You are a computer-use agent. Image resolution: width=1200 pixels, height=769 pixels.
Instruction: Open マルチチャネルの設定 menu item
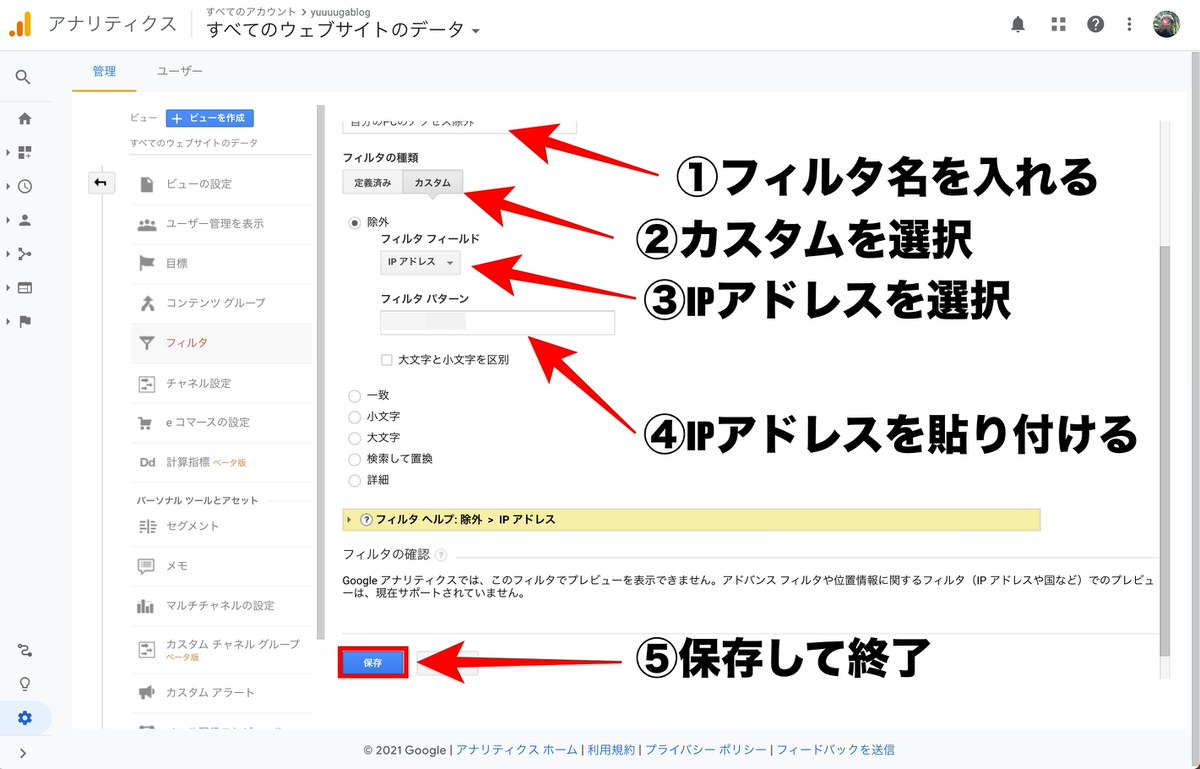coord(221,606)
